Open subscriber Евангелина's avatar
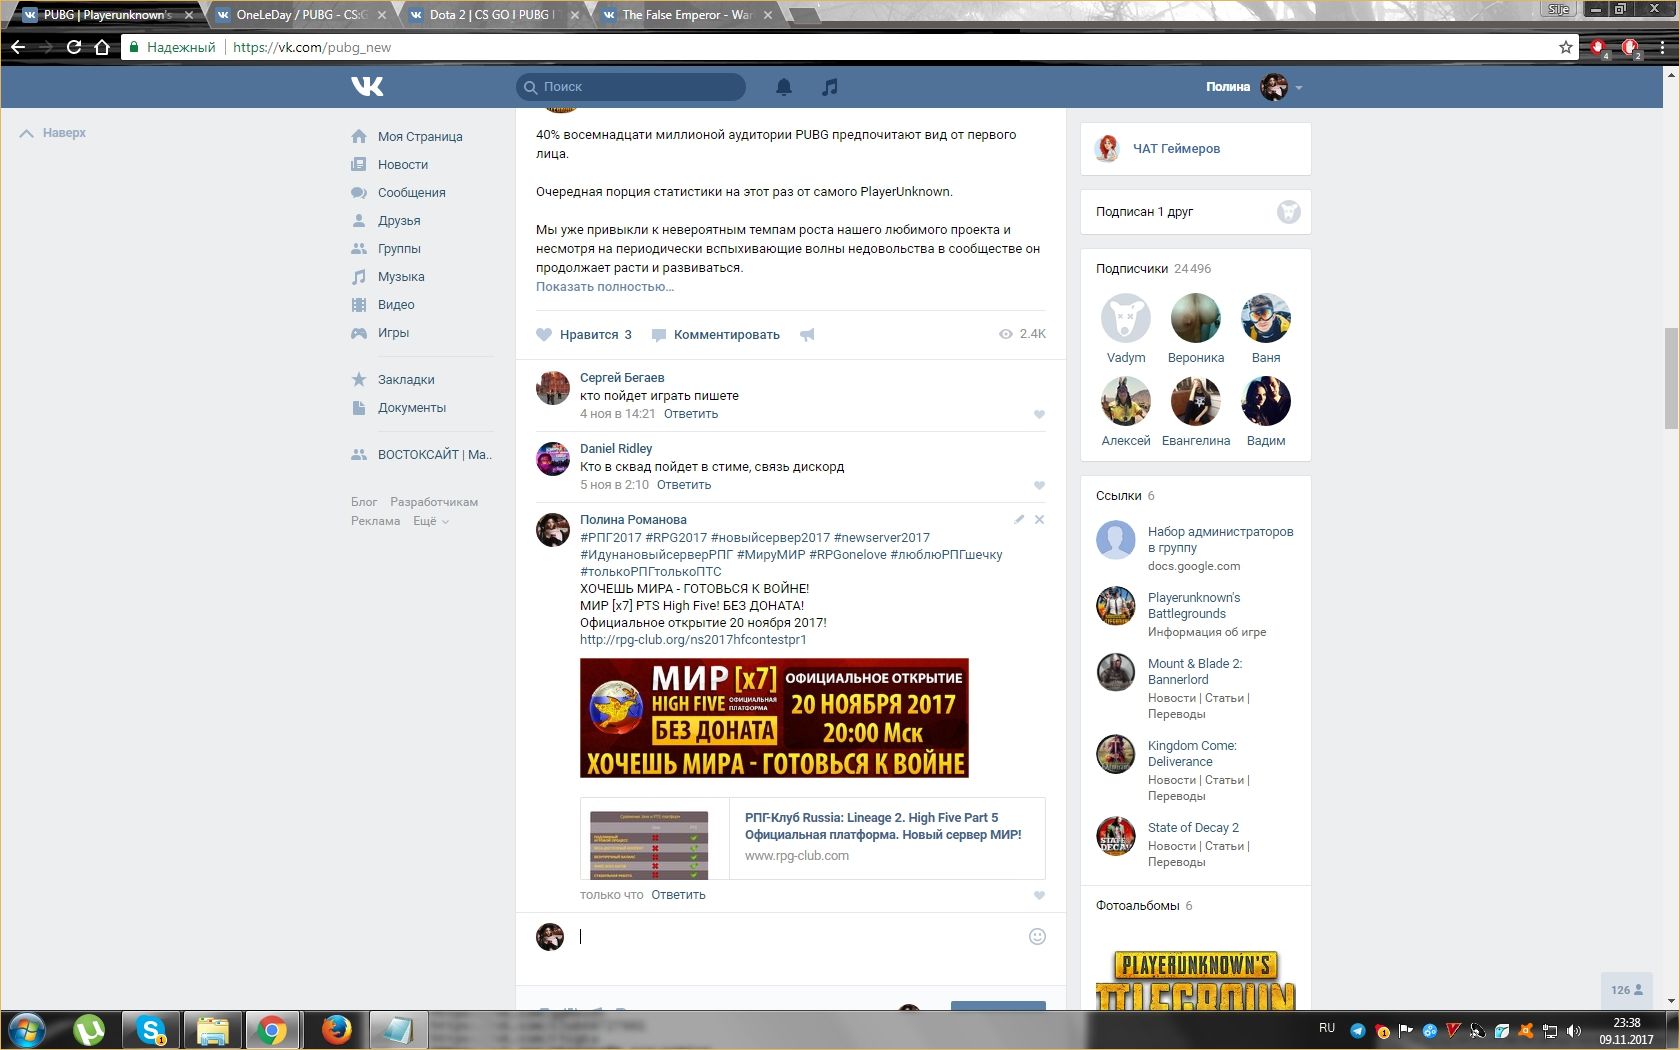Image resolution: width=1680 pixels, height=1050 pixels. click(1196, 402)
